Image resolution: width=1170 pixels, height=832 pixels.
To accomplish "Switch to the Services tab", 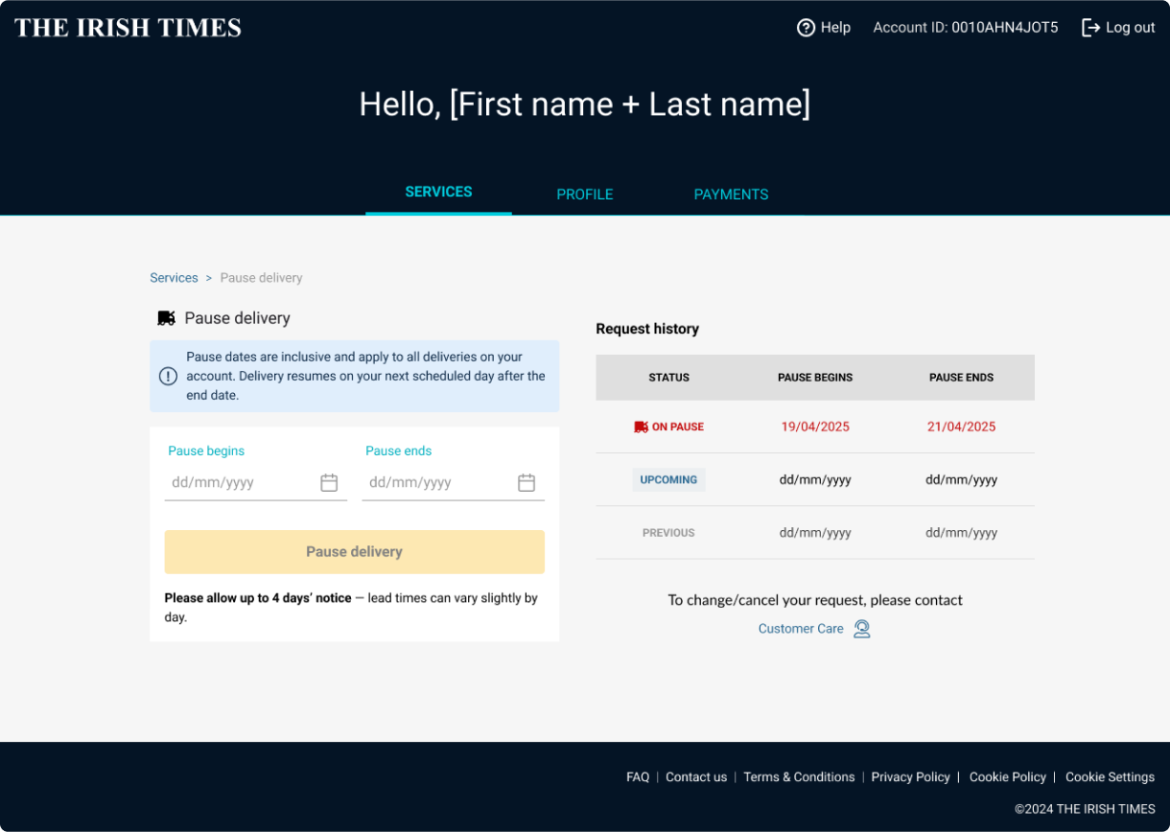I will [439, 192].
